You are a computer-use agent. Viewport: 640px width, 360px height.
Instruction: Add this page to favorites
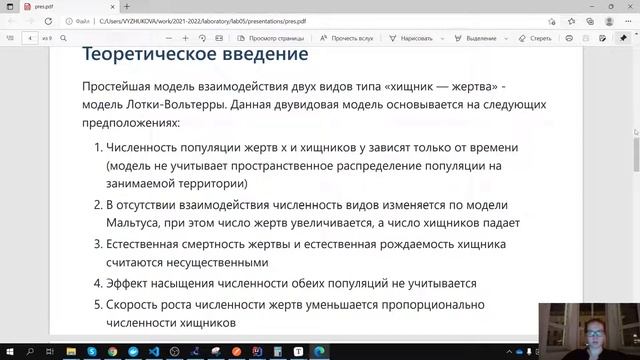click(552, 22)
